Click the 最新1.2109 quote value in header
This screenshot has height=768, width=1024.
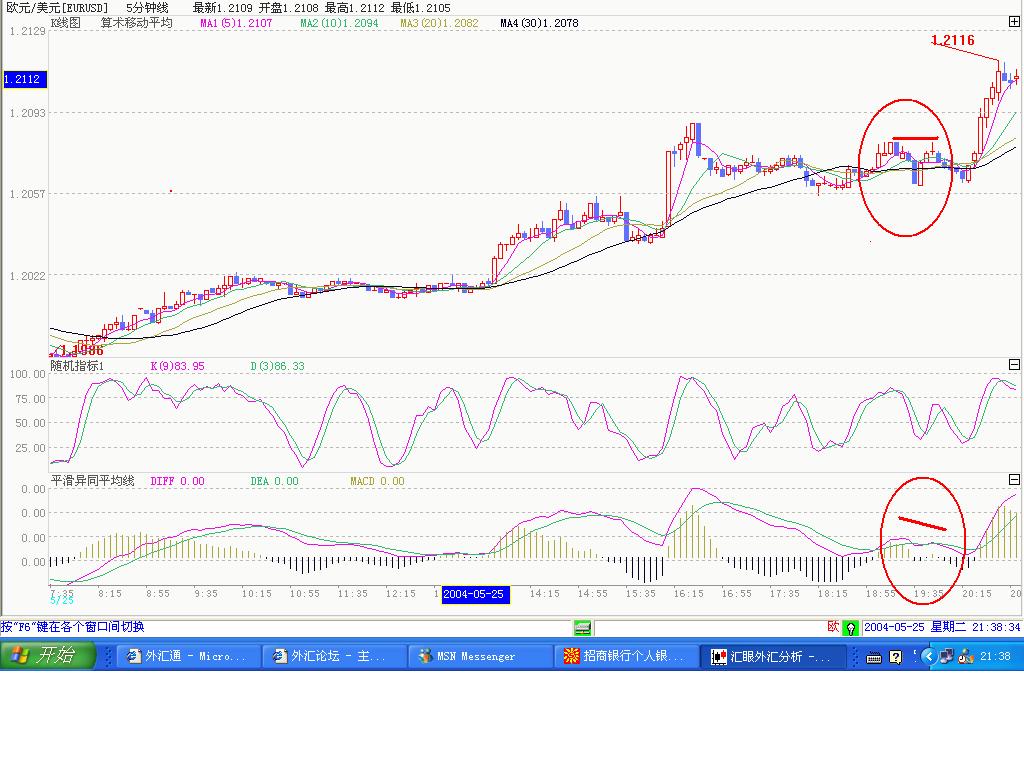pos(223,8)
